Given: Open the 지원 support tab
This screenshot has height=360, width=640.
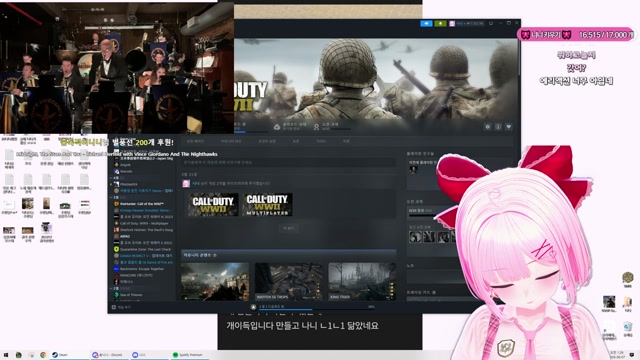Looking at the screenshot, I should coord(346,141).
